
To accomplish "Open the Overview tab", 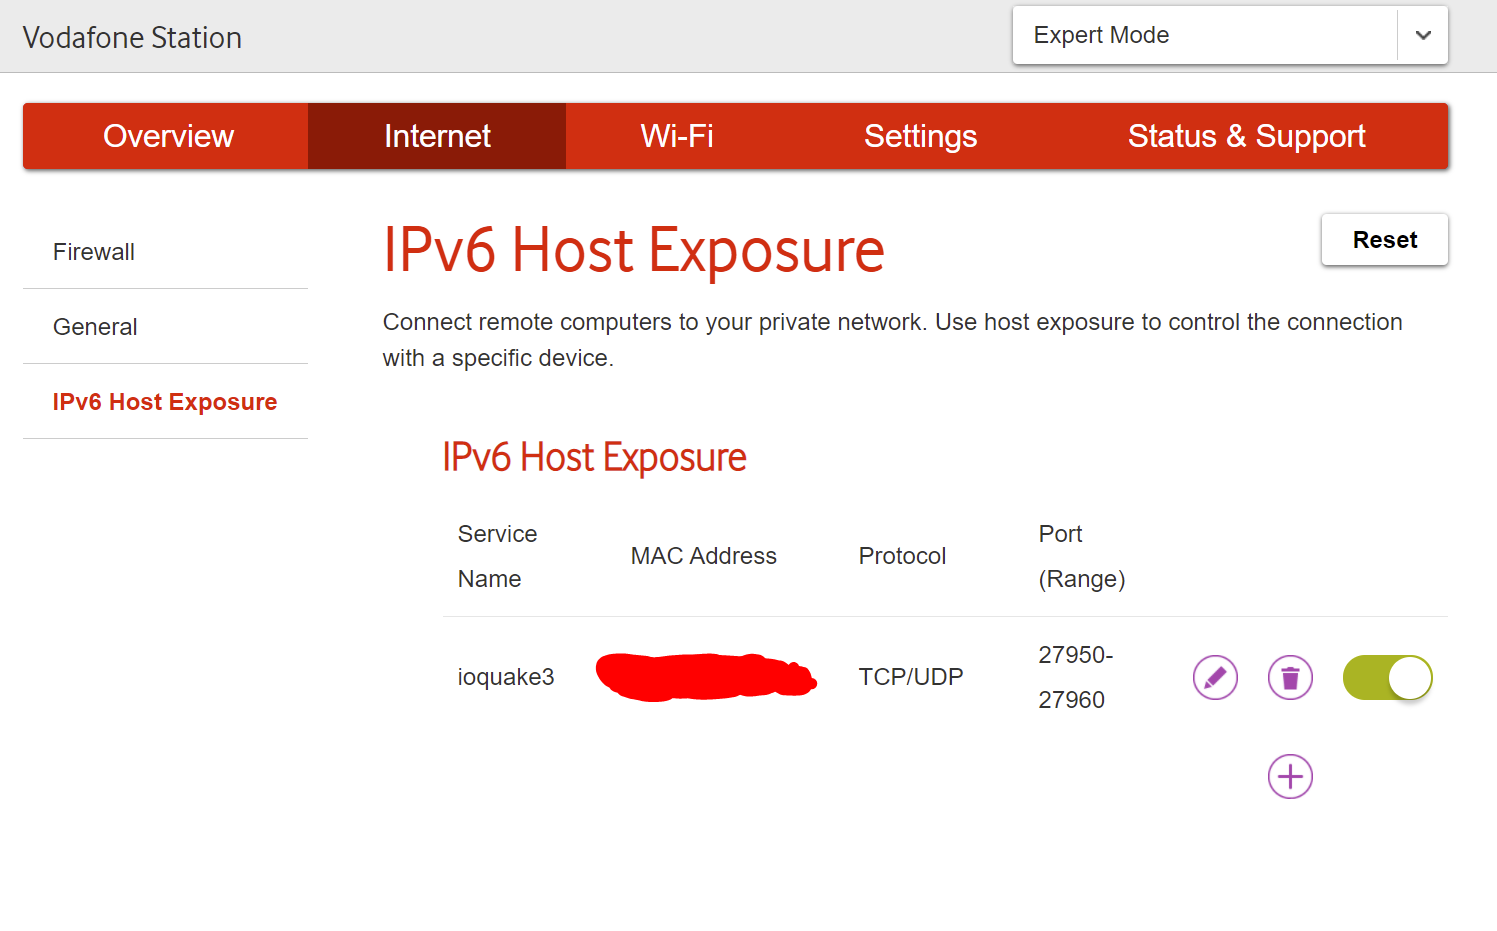I will point(168,136).
